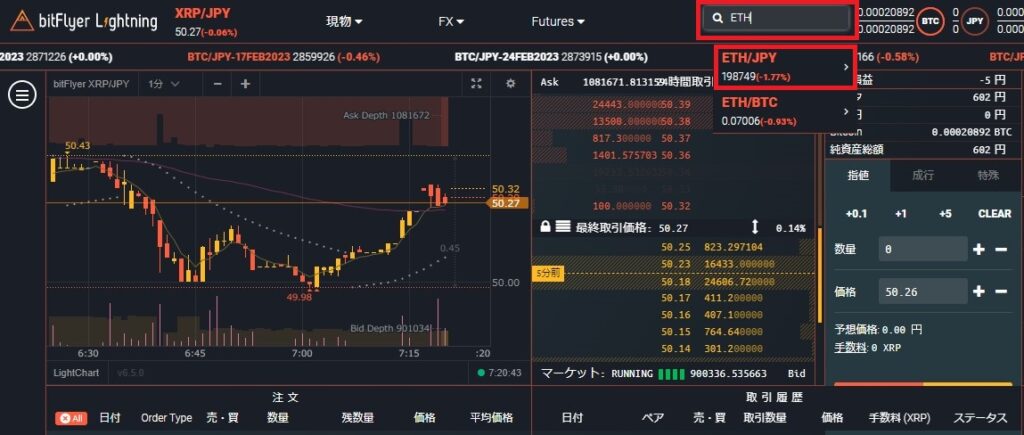The width and height of the screenshot is (1024, 435).
Task: Sort orders by 日付 column in 注文
Action: pos(109,418)
